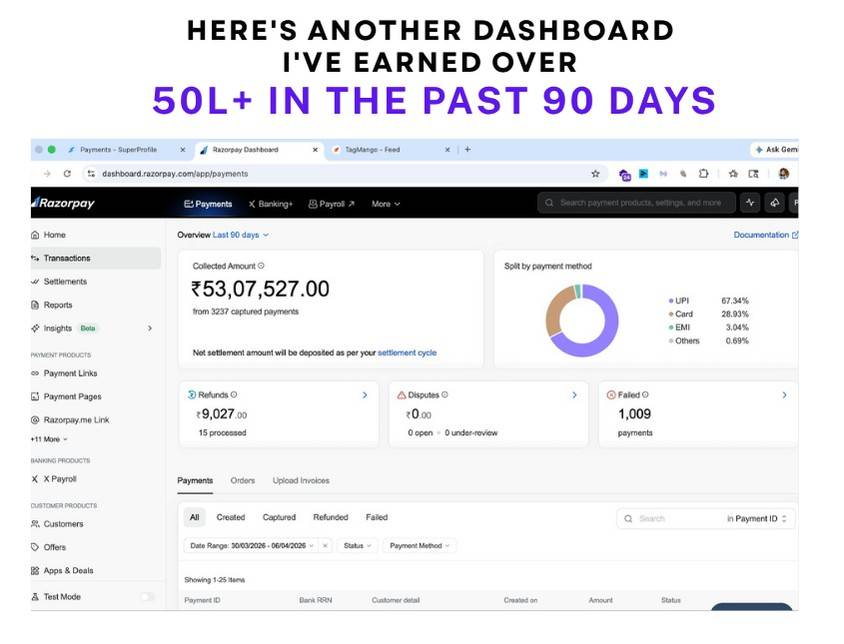Filter payments by Refunded
The image size is (844, 644).
[x=330, y=517]
